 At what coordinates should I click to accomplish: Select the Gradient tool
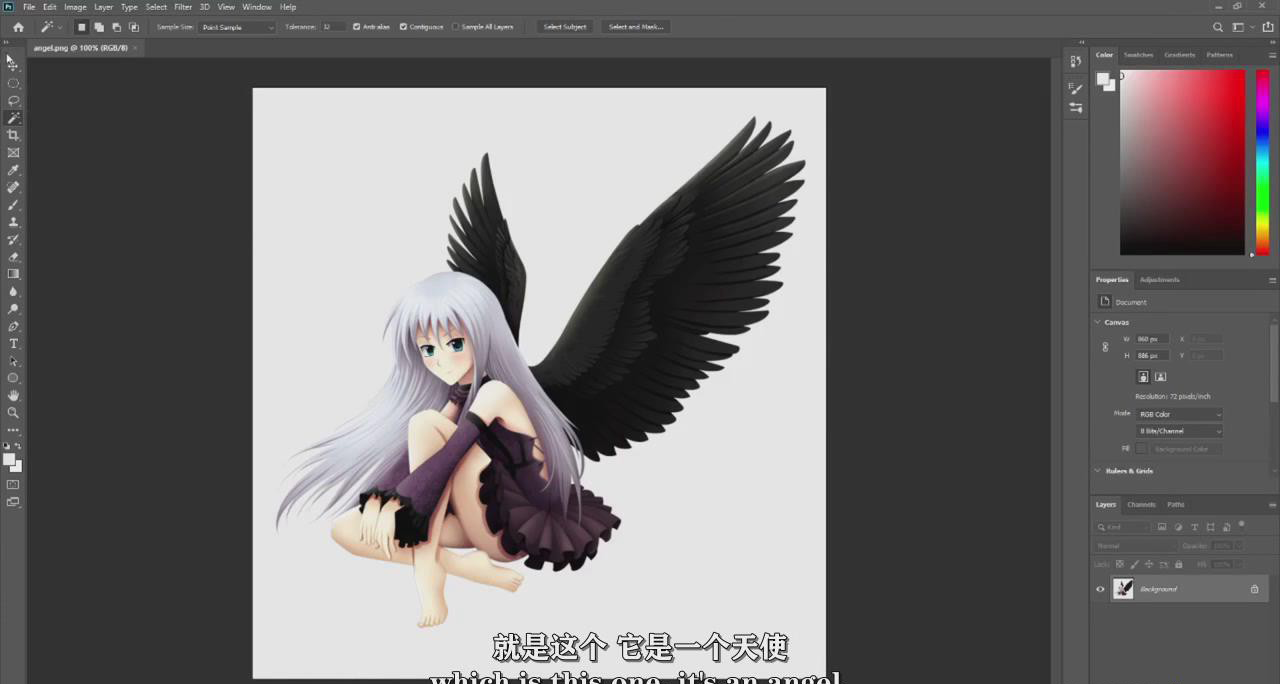point(13,274)
